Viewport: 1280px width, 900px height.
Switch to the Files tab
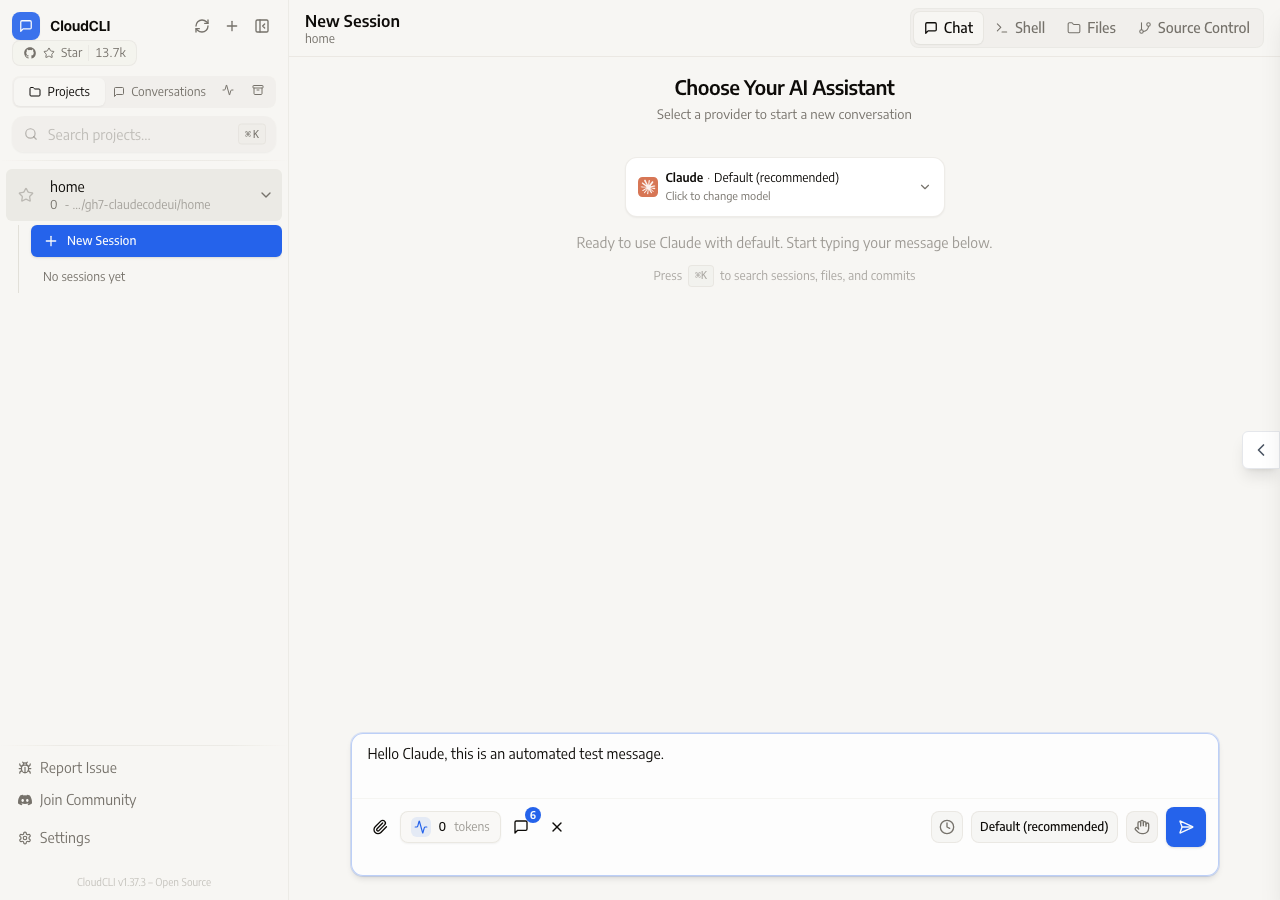pyautogui.click(x=1091, y=28)
